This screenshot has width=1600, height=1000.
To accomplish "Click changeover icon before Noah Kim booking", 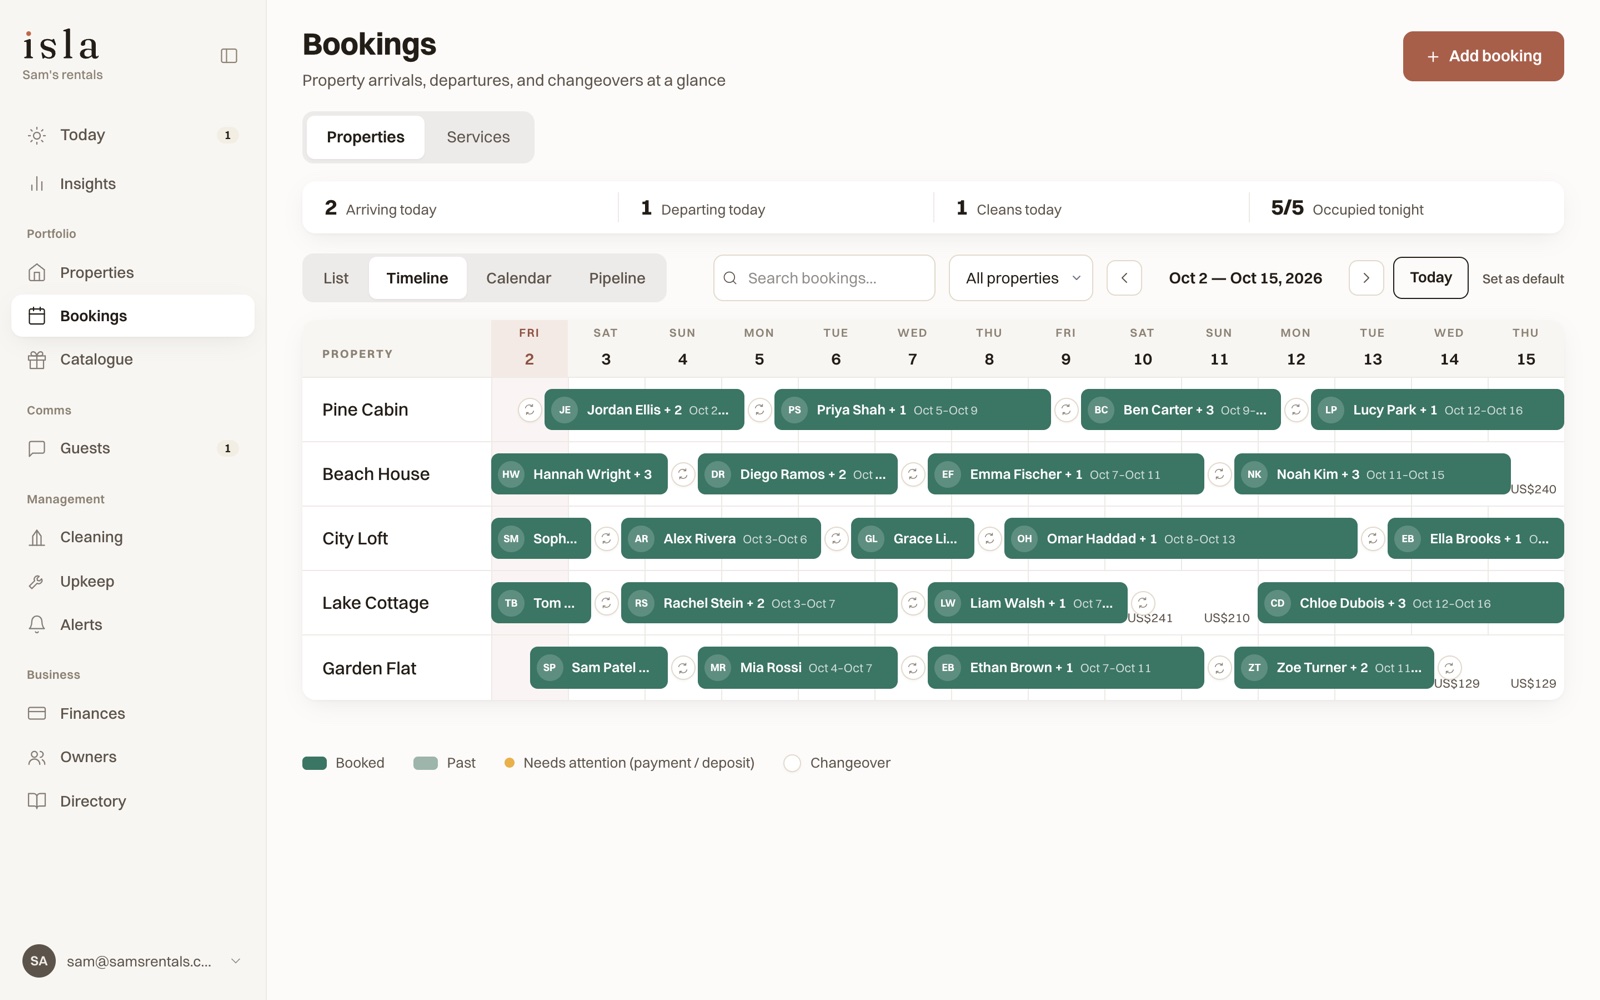I will pyautogui.click(x=1219, y=474).
